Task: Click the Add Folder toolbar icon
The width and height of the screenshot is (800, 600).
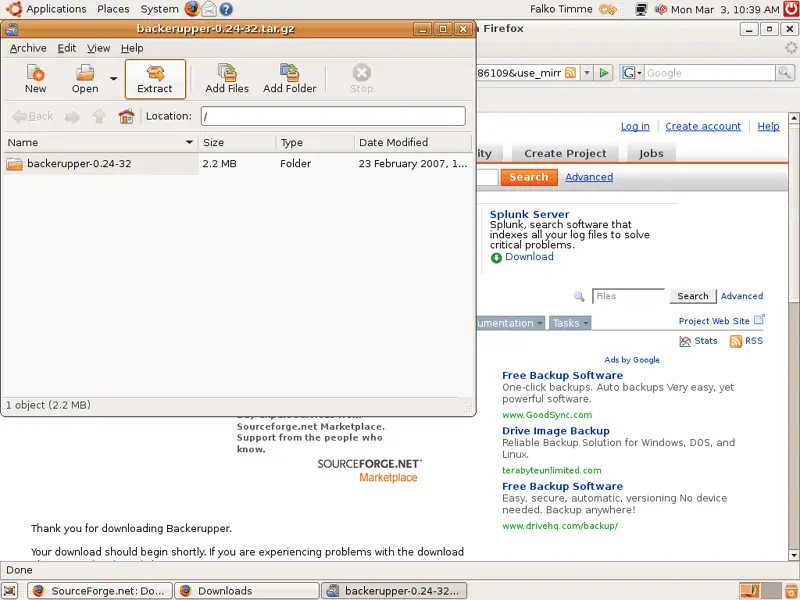Action: (x=289, y=79)
